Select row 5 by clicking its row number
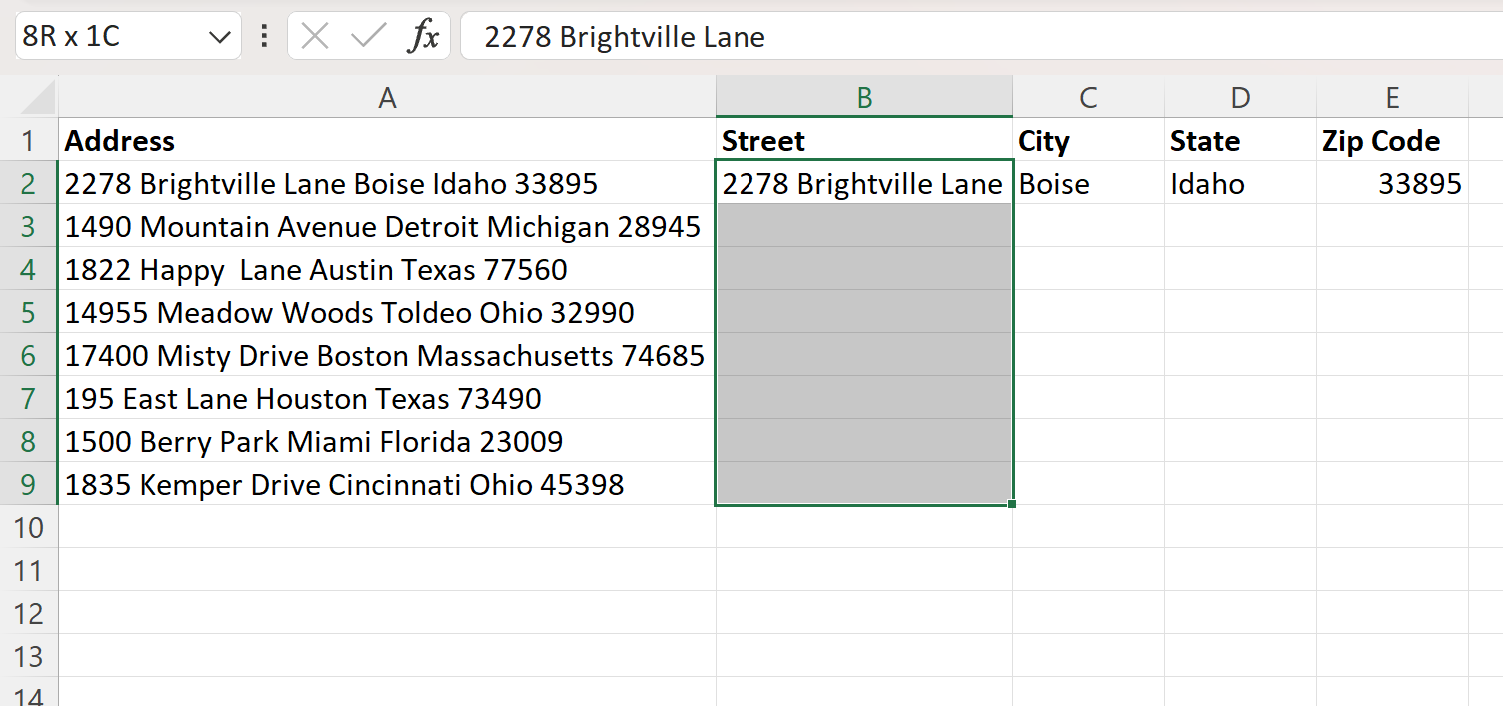 29,312
